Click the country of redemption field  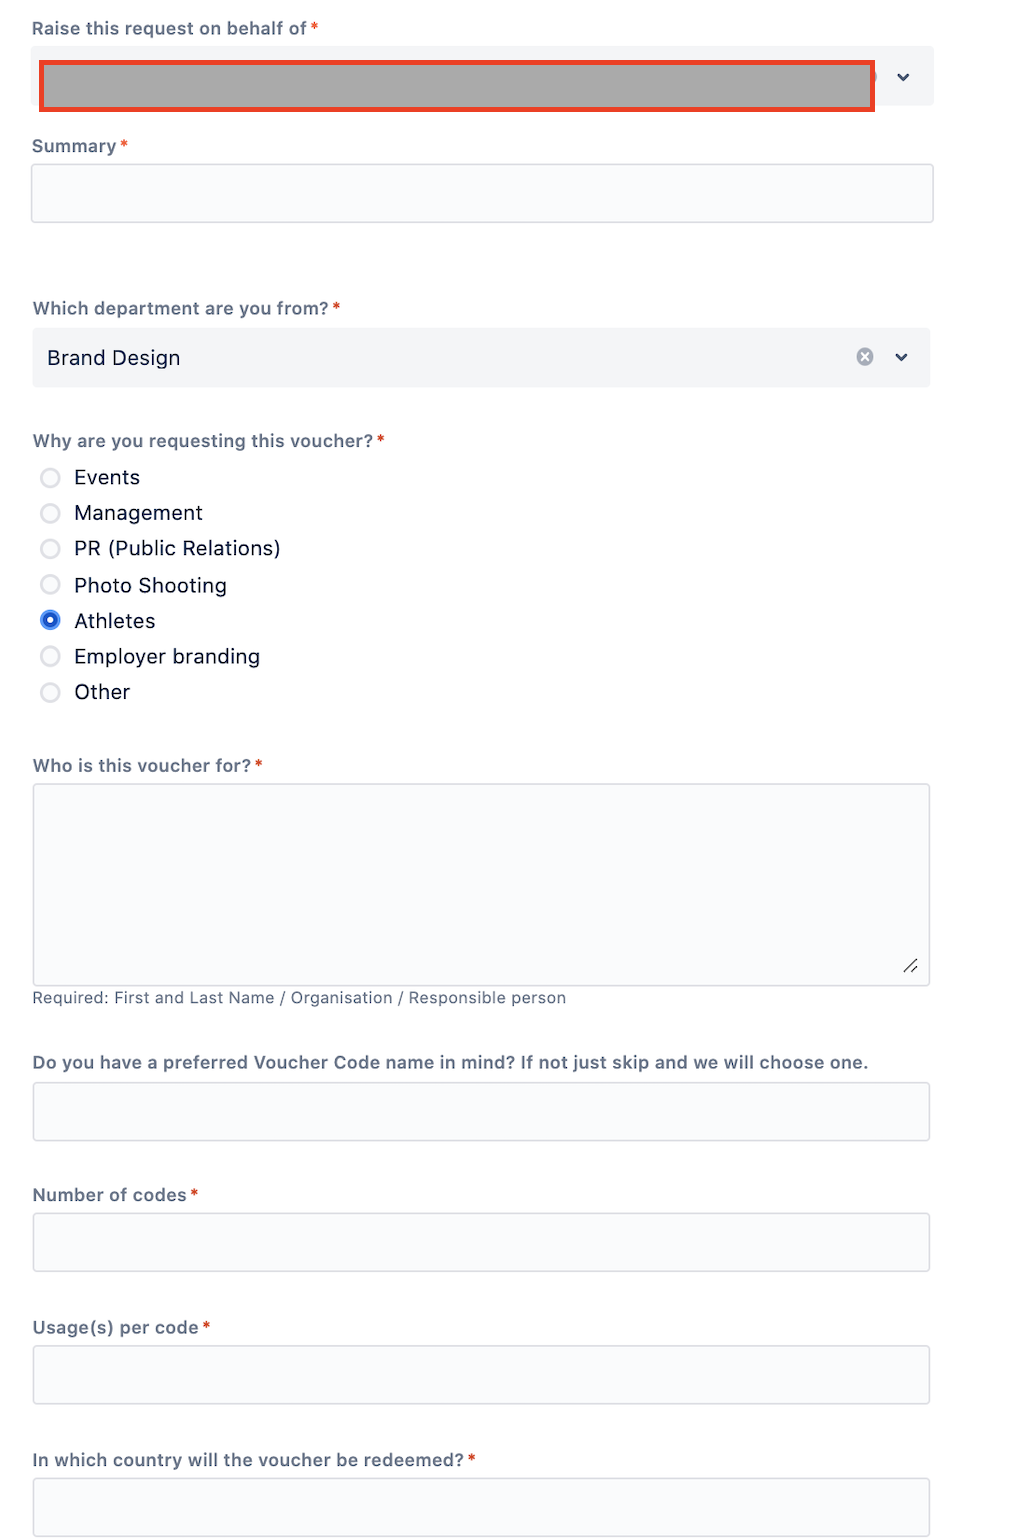click(481, 1507)
